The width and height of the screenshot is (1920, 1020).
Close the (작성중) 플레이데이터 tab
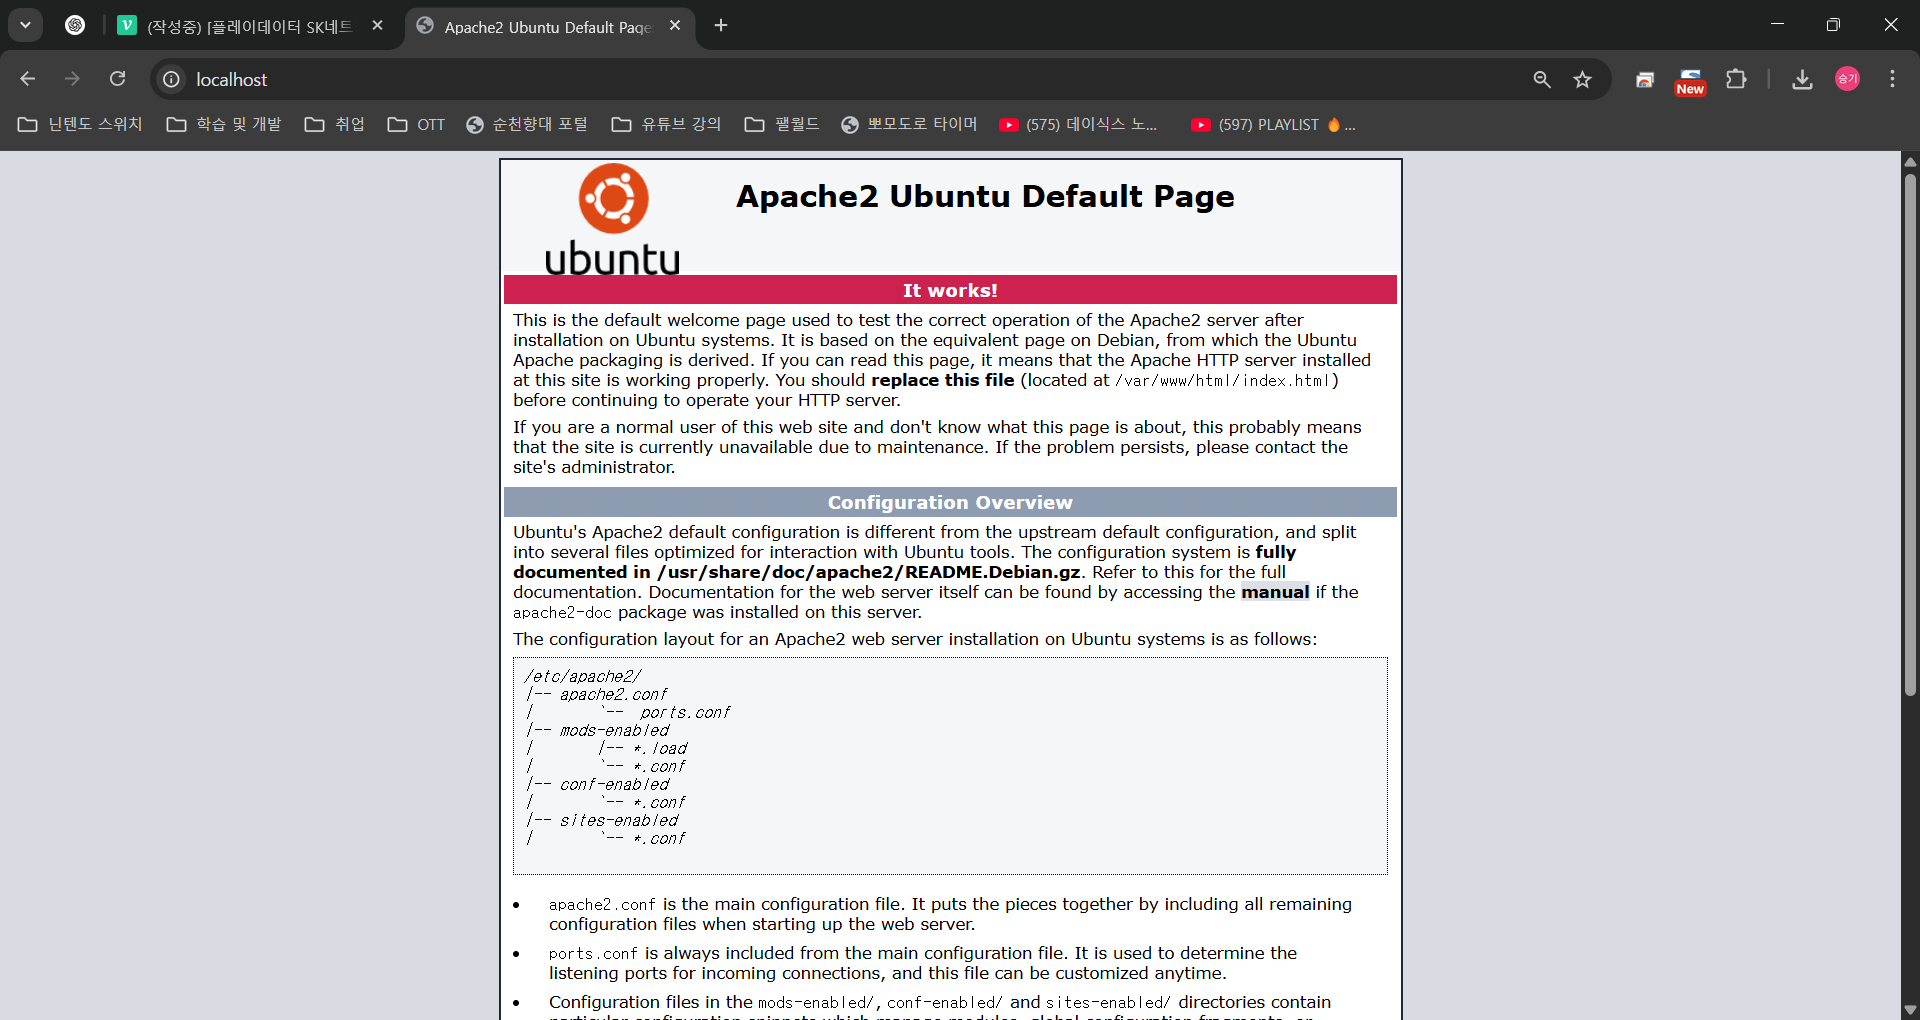377,26
